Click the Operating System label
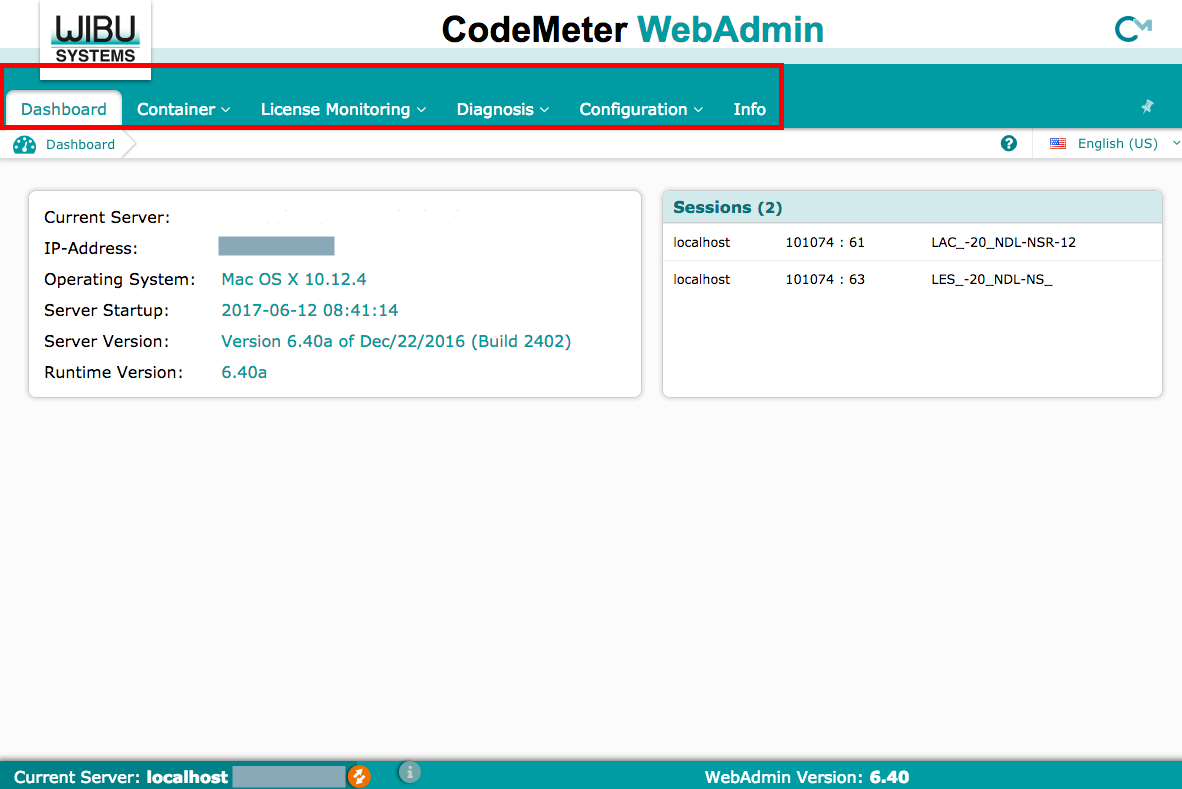This screenshot has width=1182, height=789. pyautogui.click(x=119, y=280)
